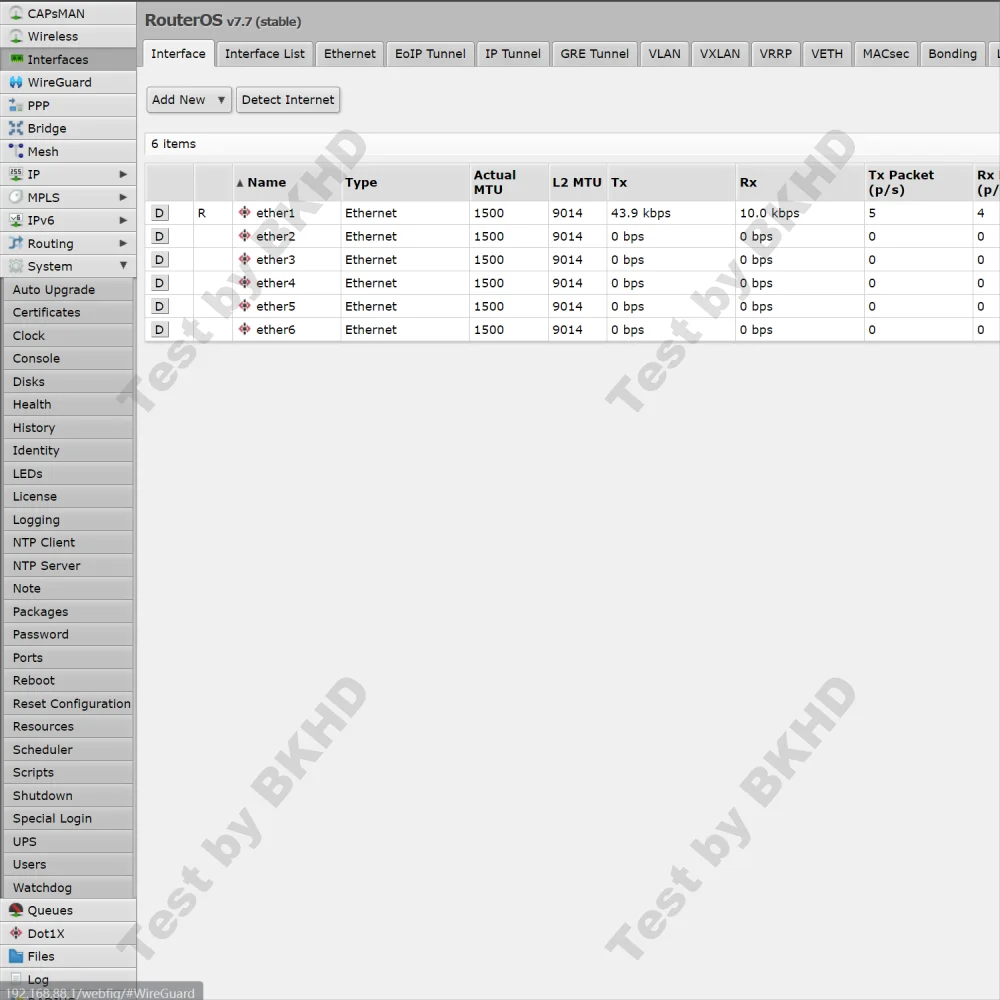Disable ether5 with its D button
Screen dimensions: 1000x1000
pyautogui.click(x=159, y=306)
